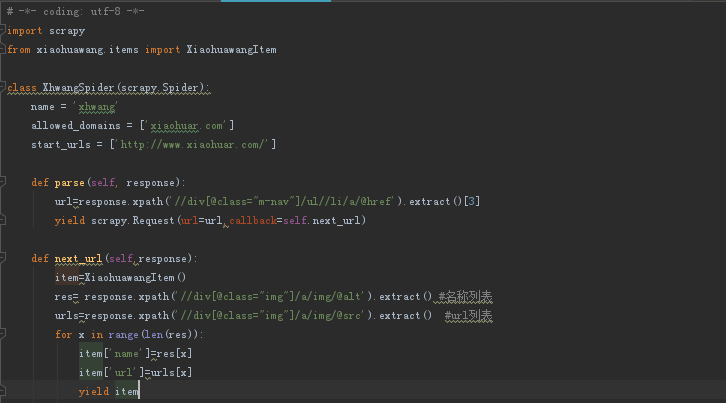The height and width of the screenshot is (403, 726).
Task: Click len(res) in the for loop
Action: click(x=169, y=334)
